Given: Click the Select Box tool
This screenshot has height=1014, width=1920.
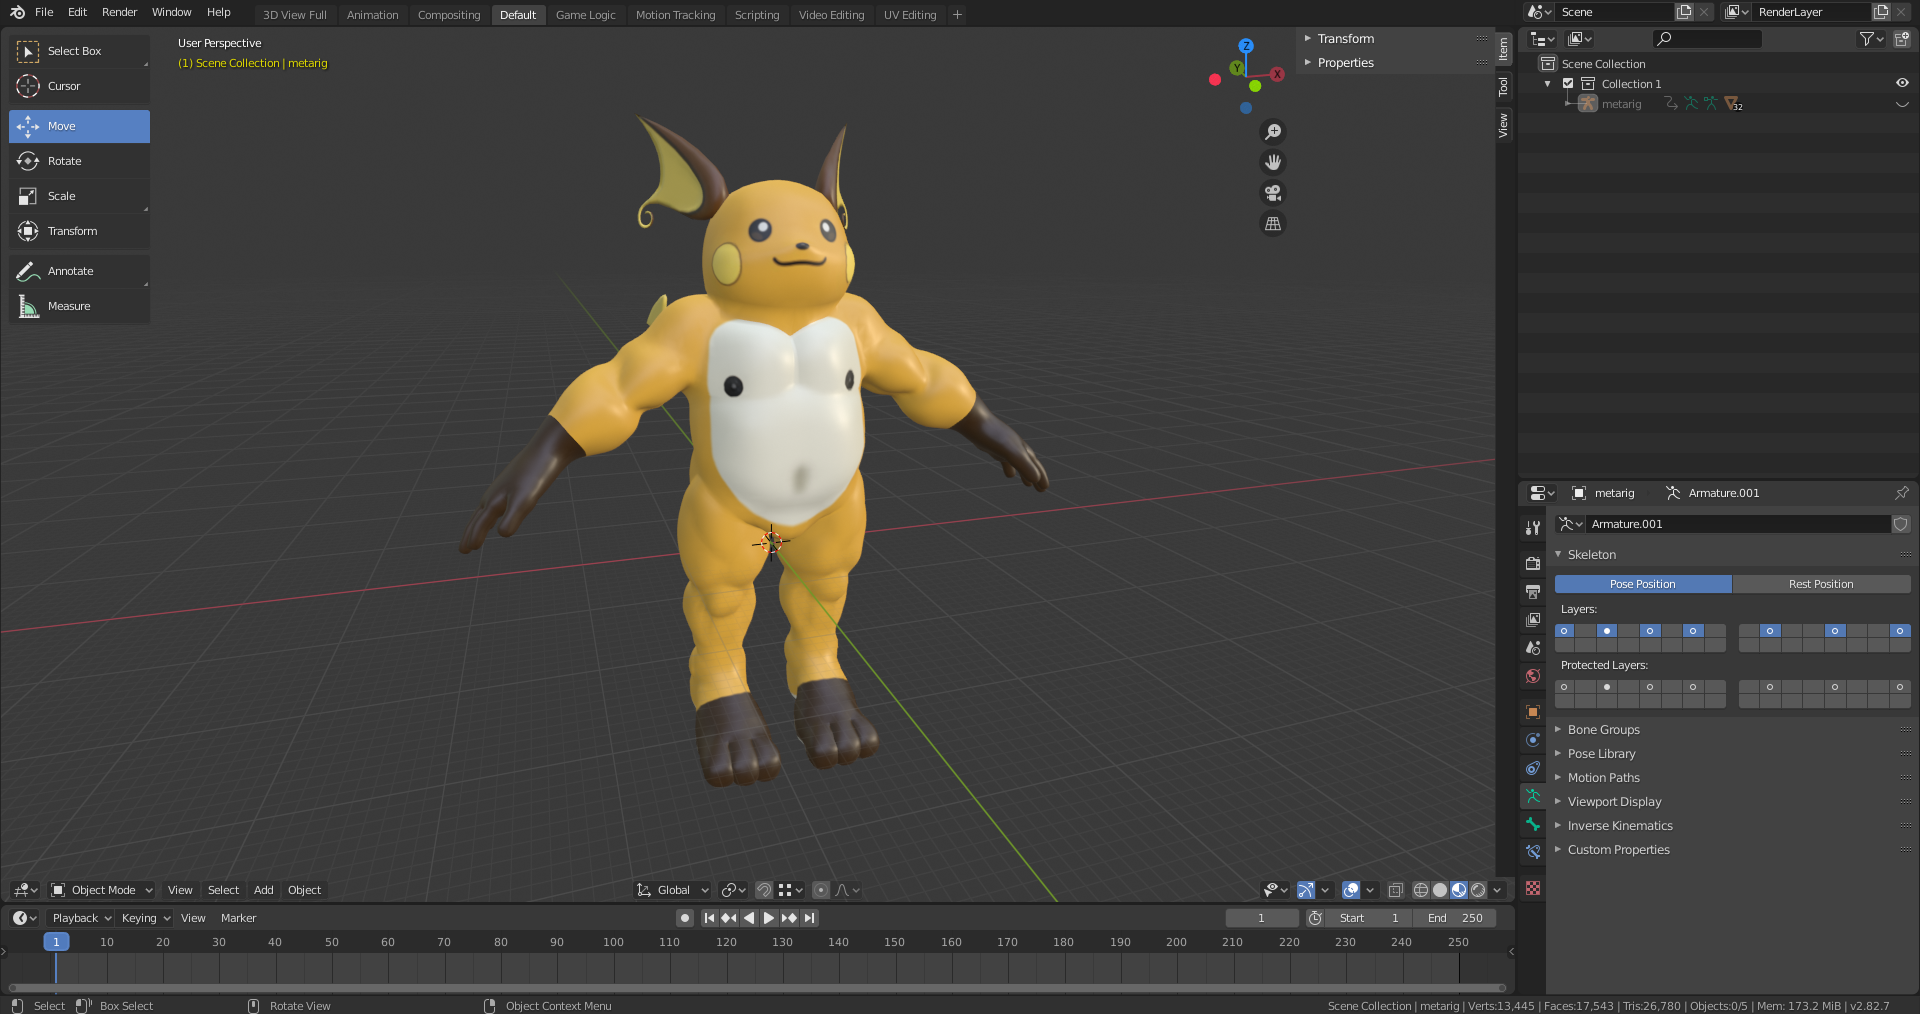Looking at the screenshot, I should click(79, 51).
